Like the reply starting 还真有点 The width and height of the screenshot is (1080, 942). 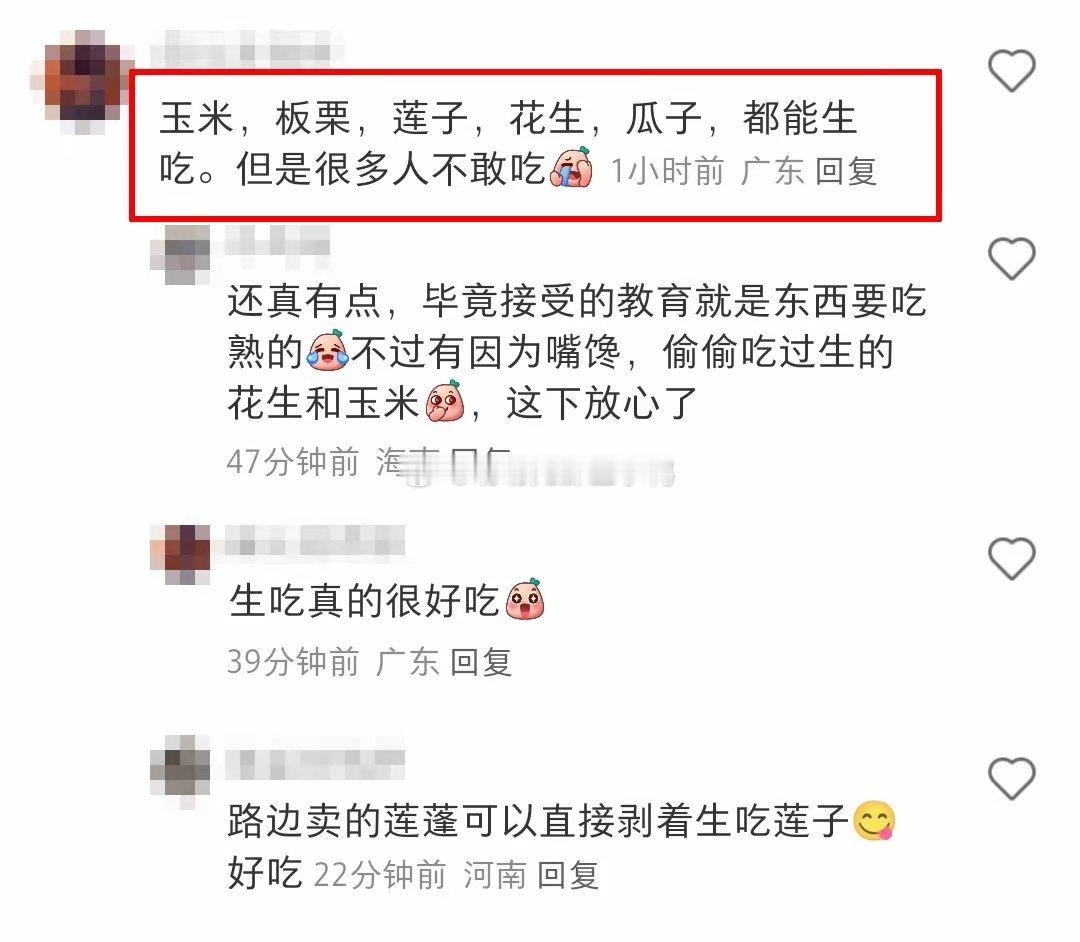pyautogui.click(x=1011, y=259)
